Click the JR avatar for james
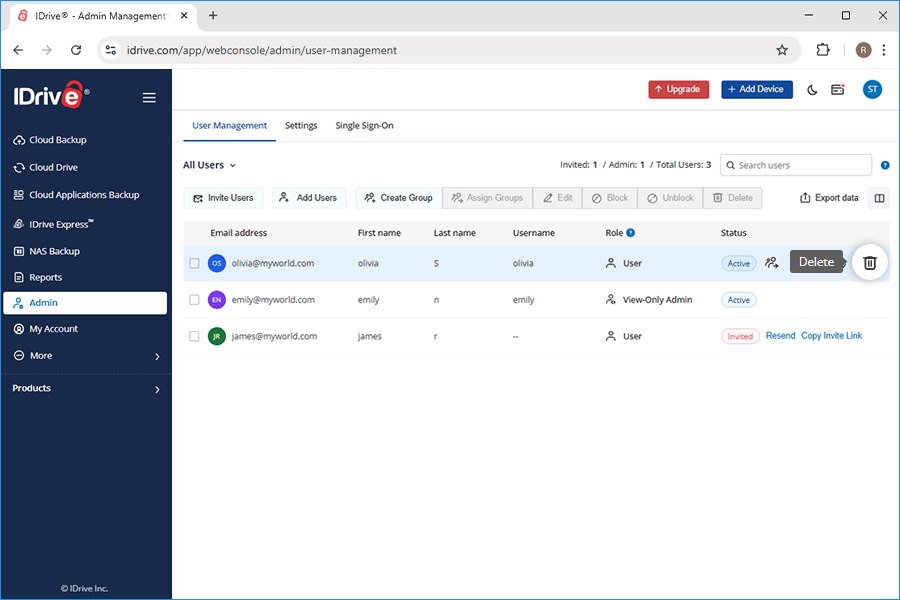 coord(216,336)
